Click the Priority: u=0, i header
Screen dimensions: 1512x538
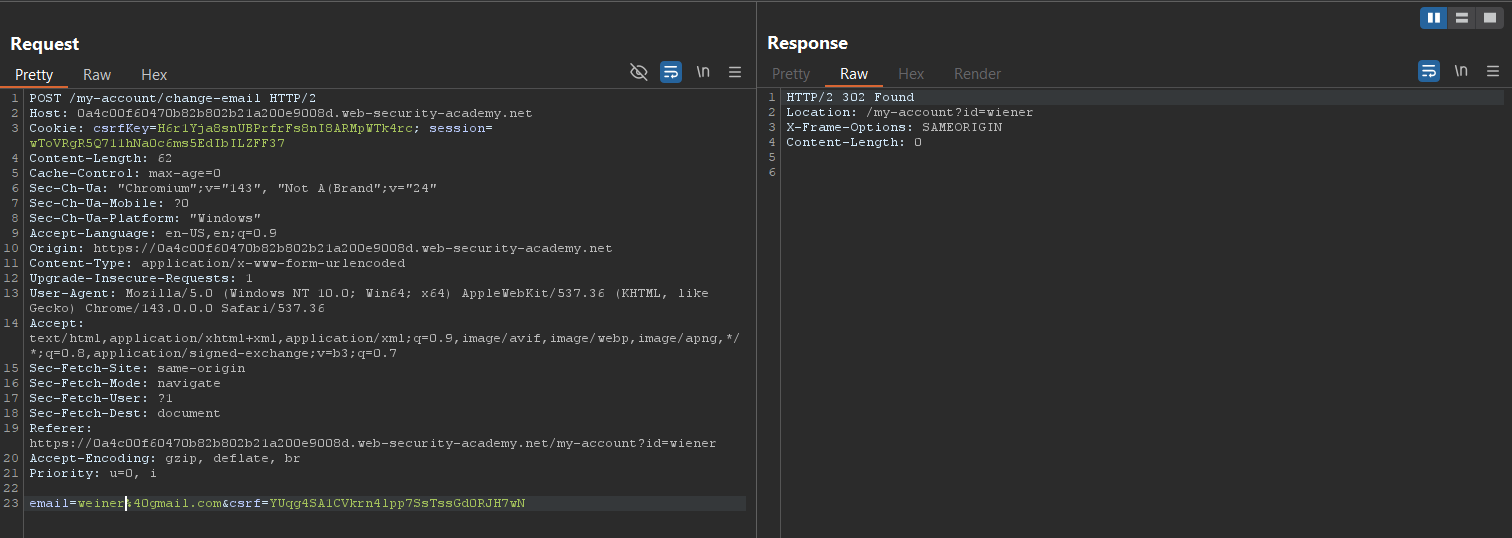pyautogui.click(x=93, y=473)
